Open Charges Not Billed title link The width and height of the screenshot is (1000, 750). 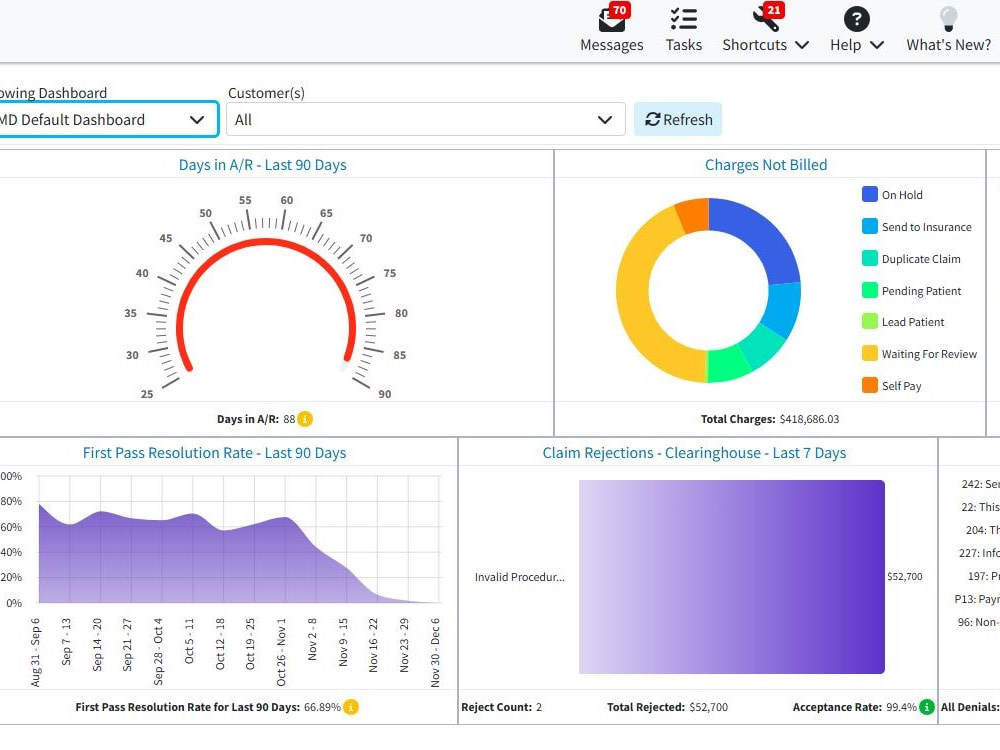pos(766,165)
